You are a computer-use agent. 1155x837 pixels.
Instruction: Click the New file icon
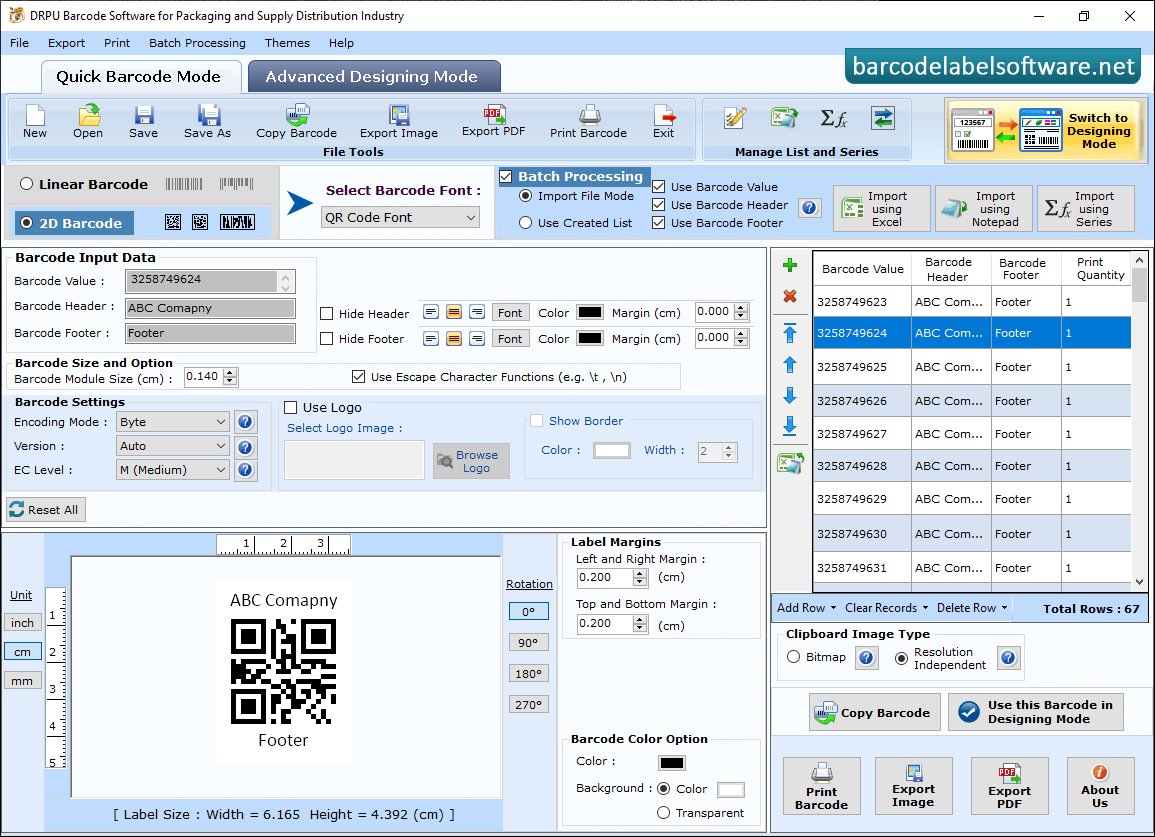(35, 115)
